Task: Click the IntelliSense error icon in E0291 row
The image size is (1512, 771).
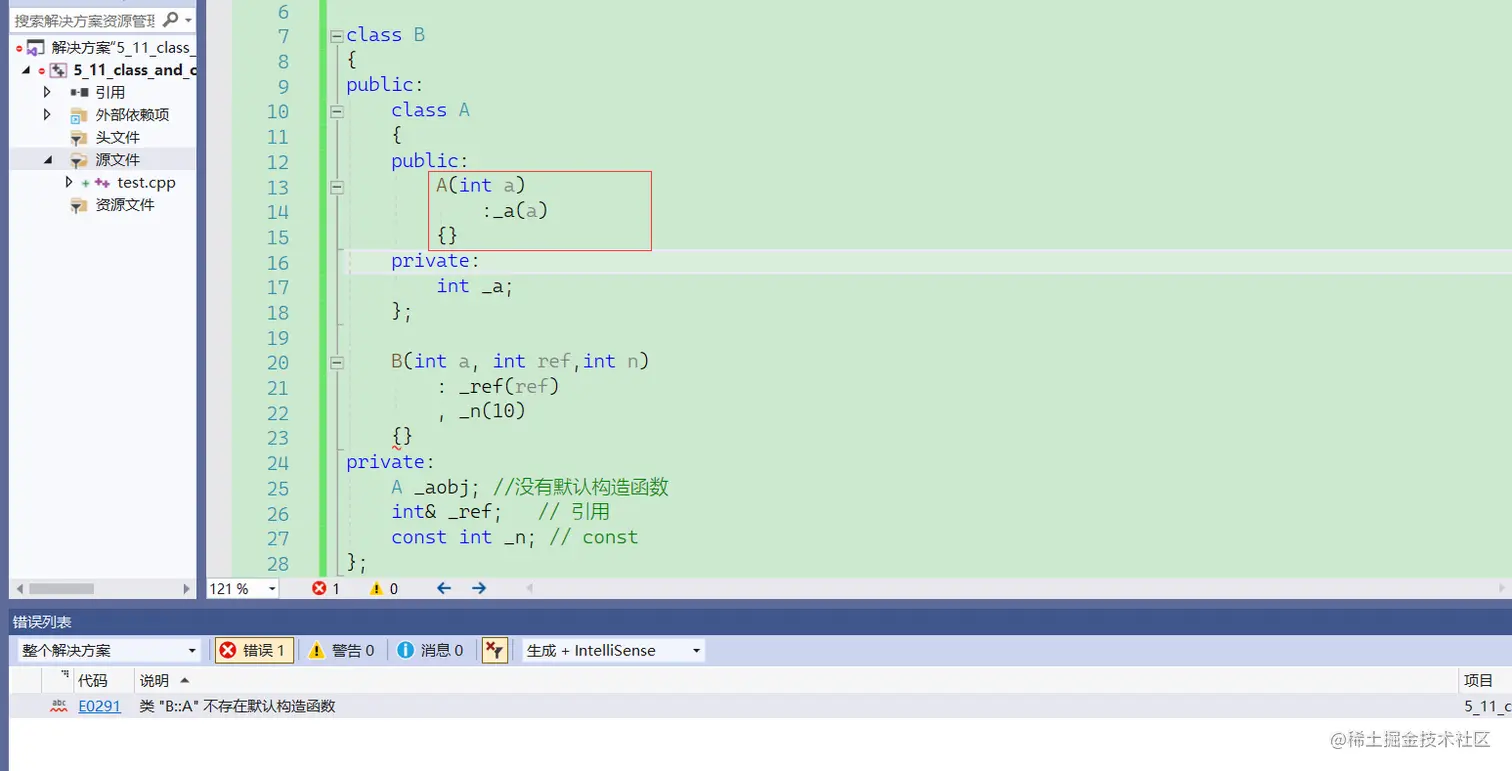Action: 59,706
